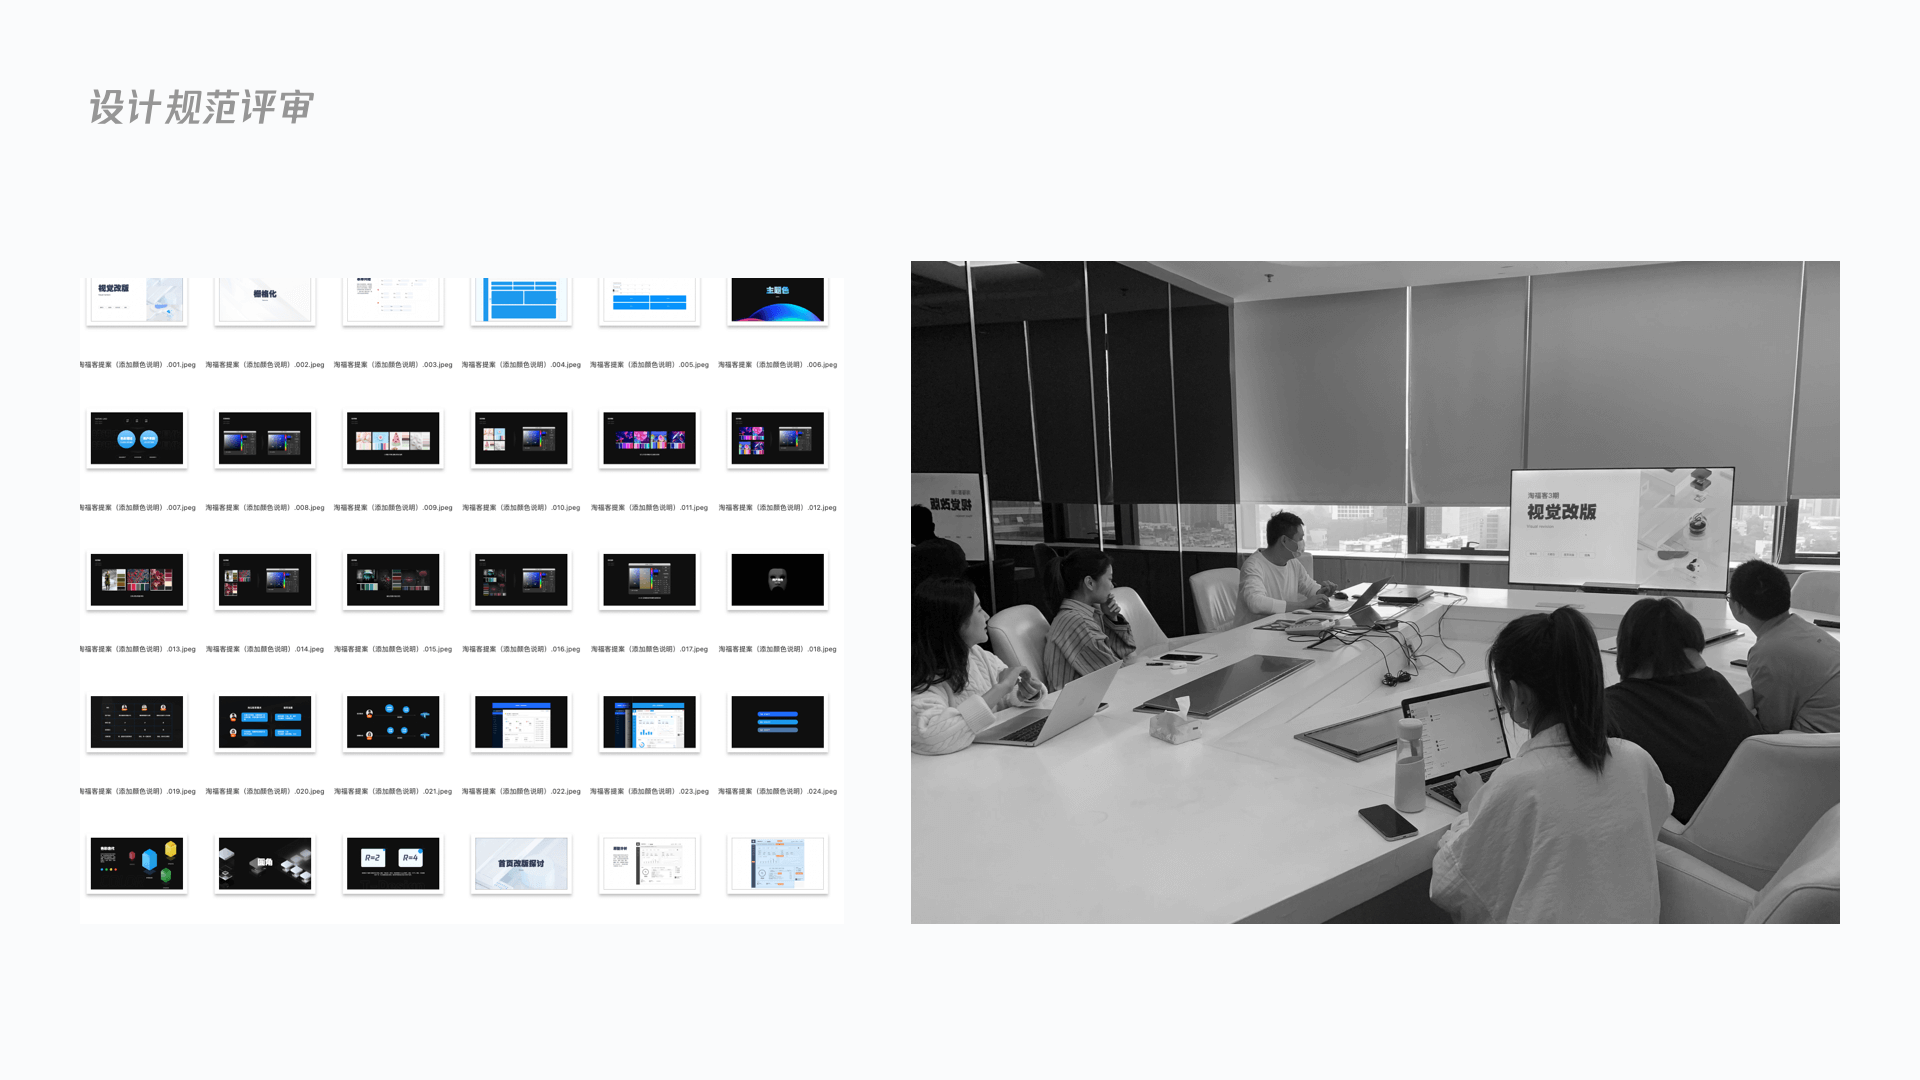Click the file name label ending .012.jpeg
The height and width of the screenshot is (1080, 1920).
click(777, 508)
